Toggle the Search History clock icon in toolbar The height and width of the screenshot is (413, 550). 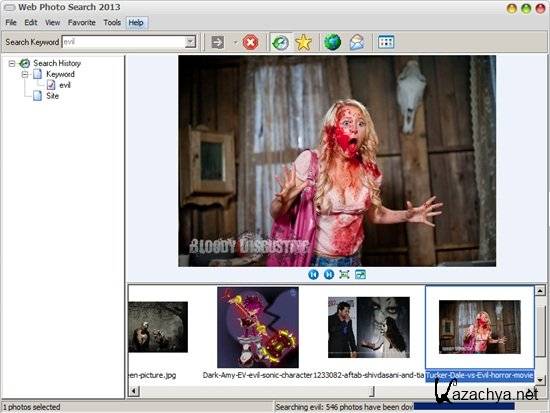tap(280, 42)
